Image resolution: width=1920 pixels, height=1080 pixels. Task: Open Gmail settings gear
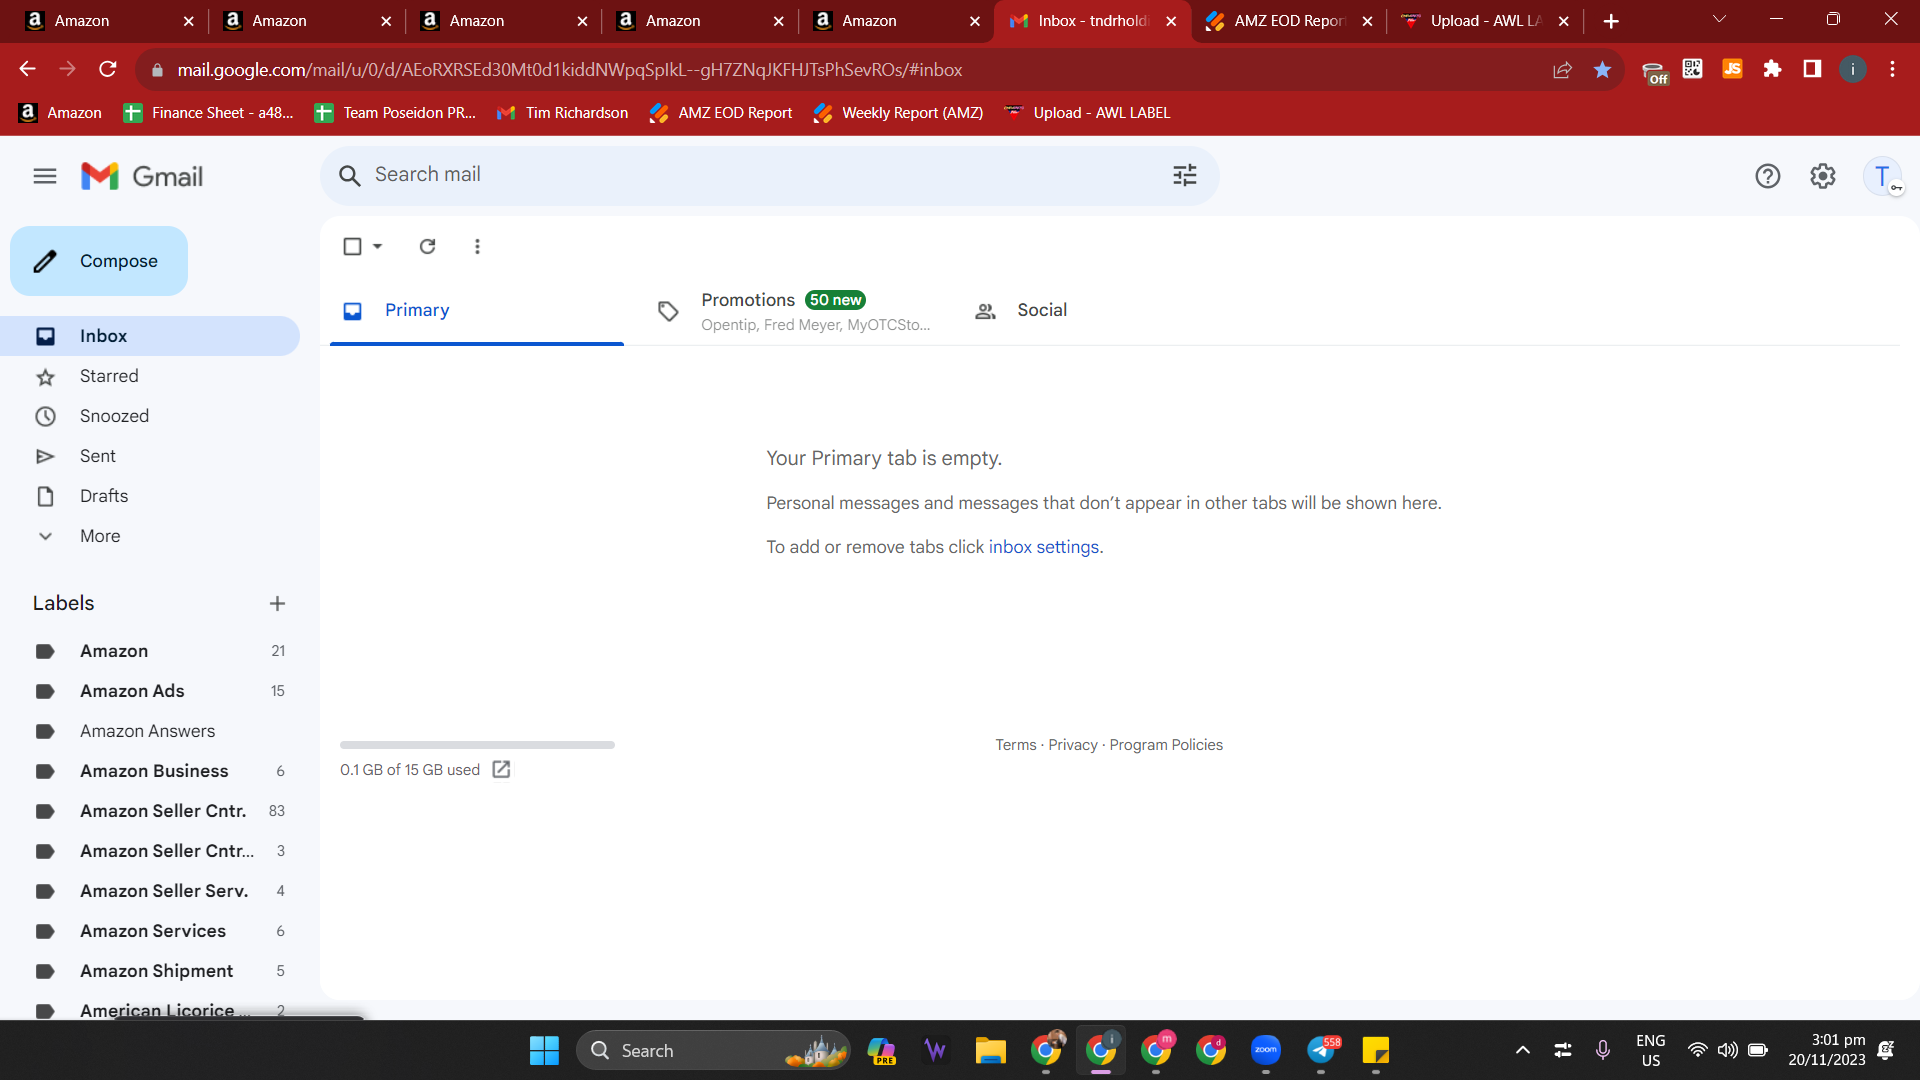(1823, 177)
